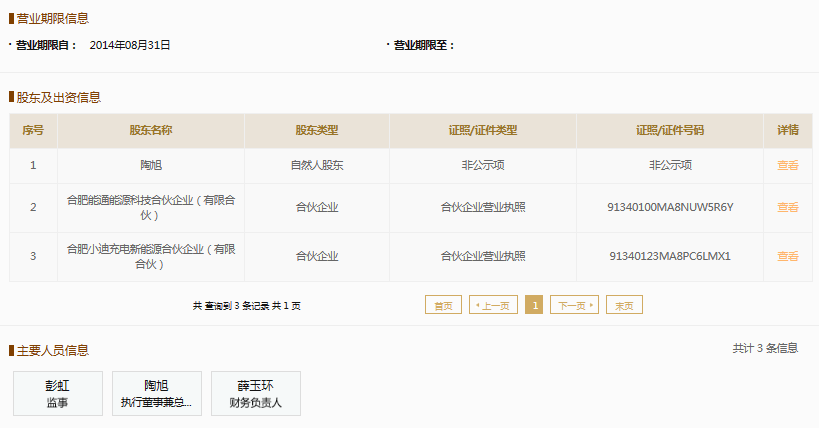The height and width of the screenshot is (428, 819).
Task: Click the 证照/证件号码 column header
Action: coord(670,131)
